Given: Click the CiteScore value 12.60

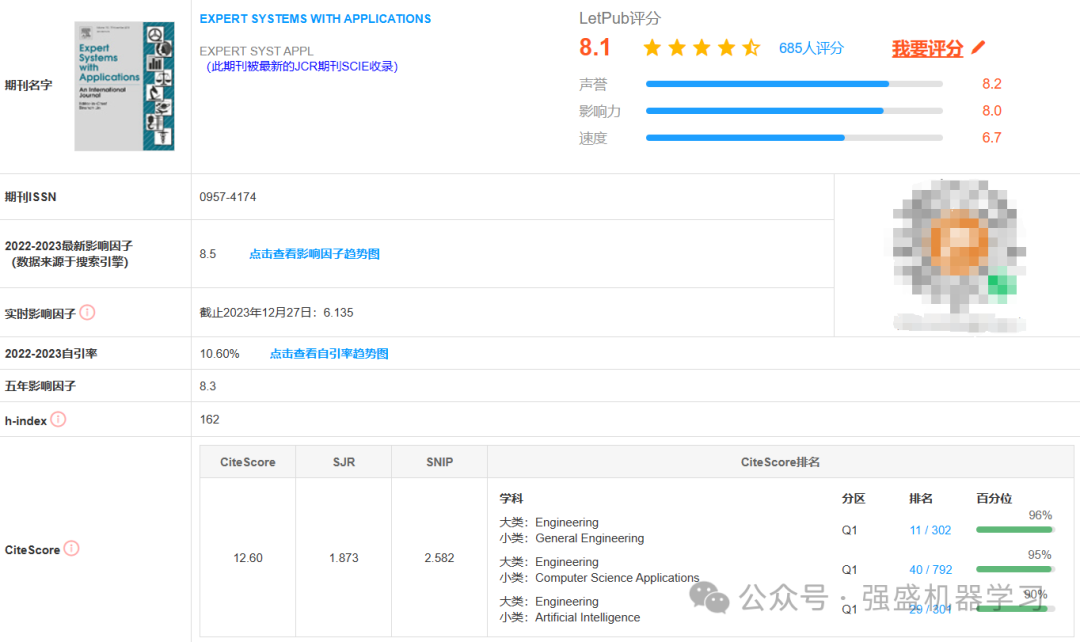Looking at the screenshot, I should [248, 558].
